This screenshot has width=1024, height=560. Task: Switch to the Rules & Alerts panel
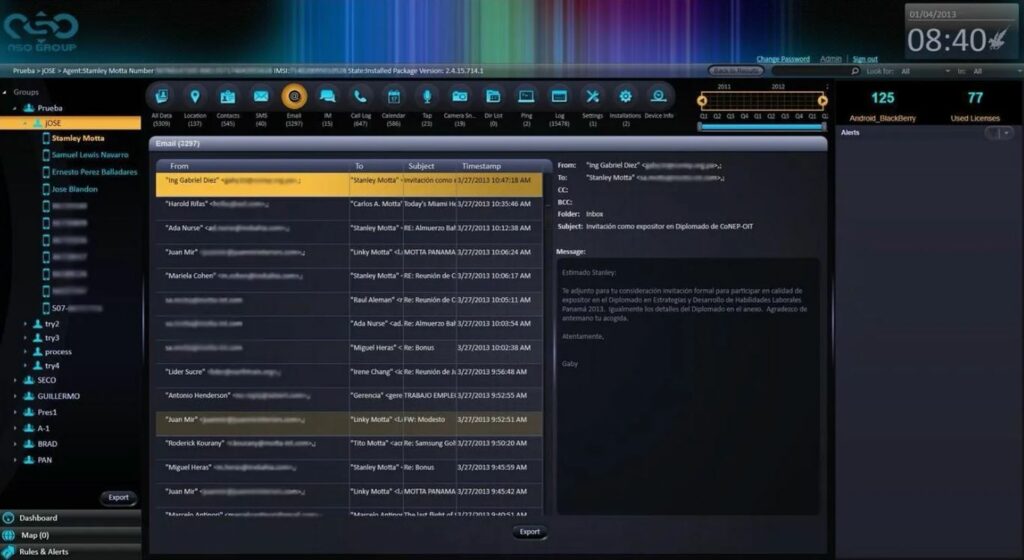(71, 552)
